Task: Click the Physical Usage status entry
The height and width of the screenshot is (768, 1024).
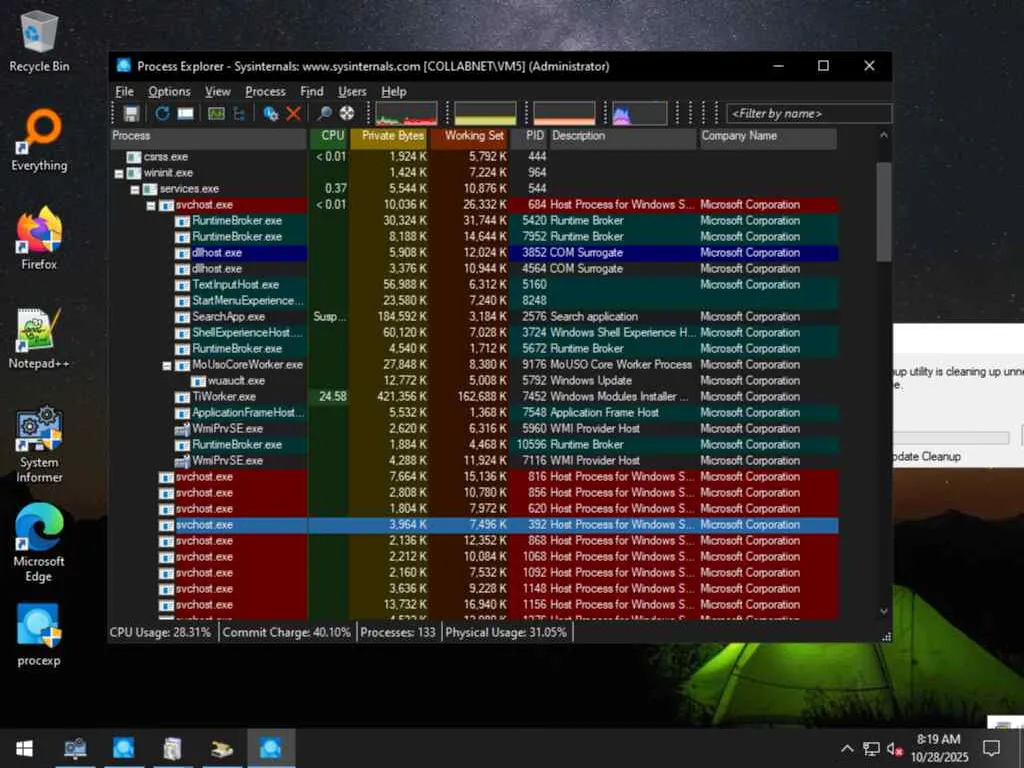Action: click(506, 632)
